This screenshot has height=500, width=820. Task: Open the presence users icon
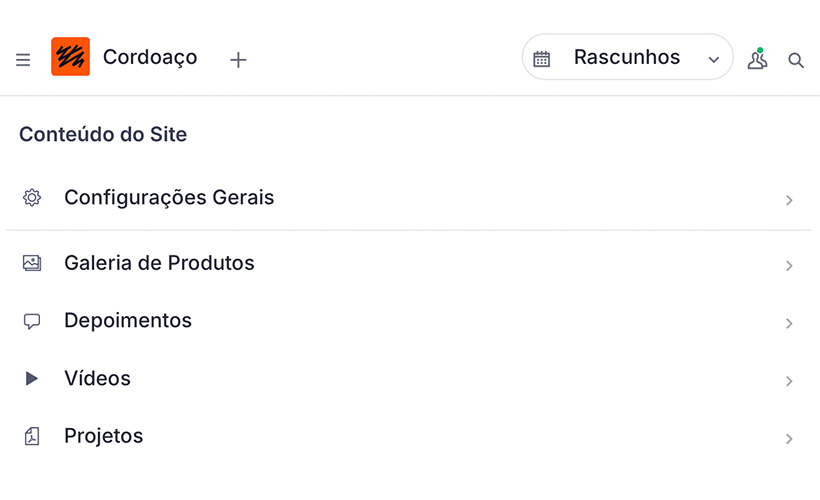[757, 59]
